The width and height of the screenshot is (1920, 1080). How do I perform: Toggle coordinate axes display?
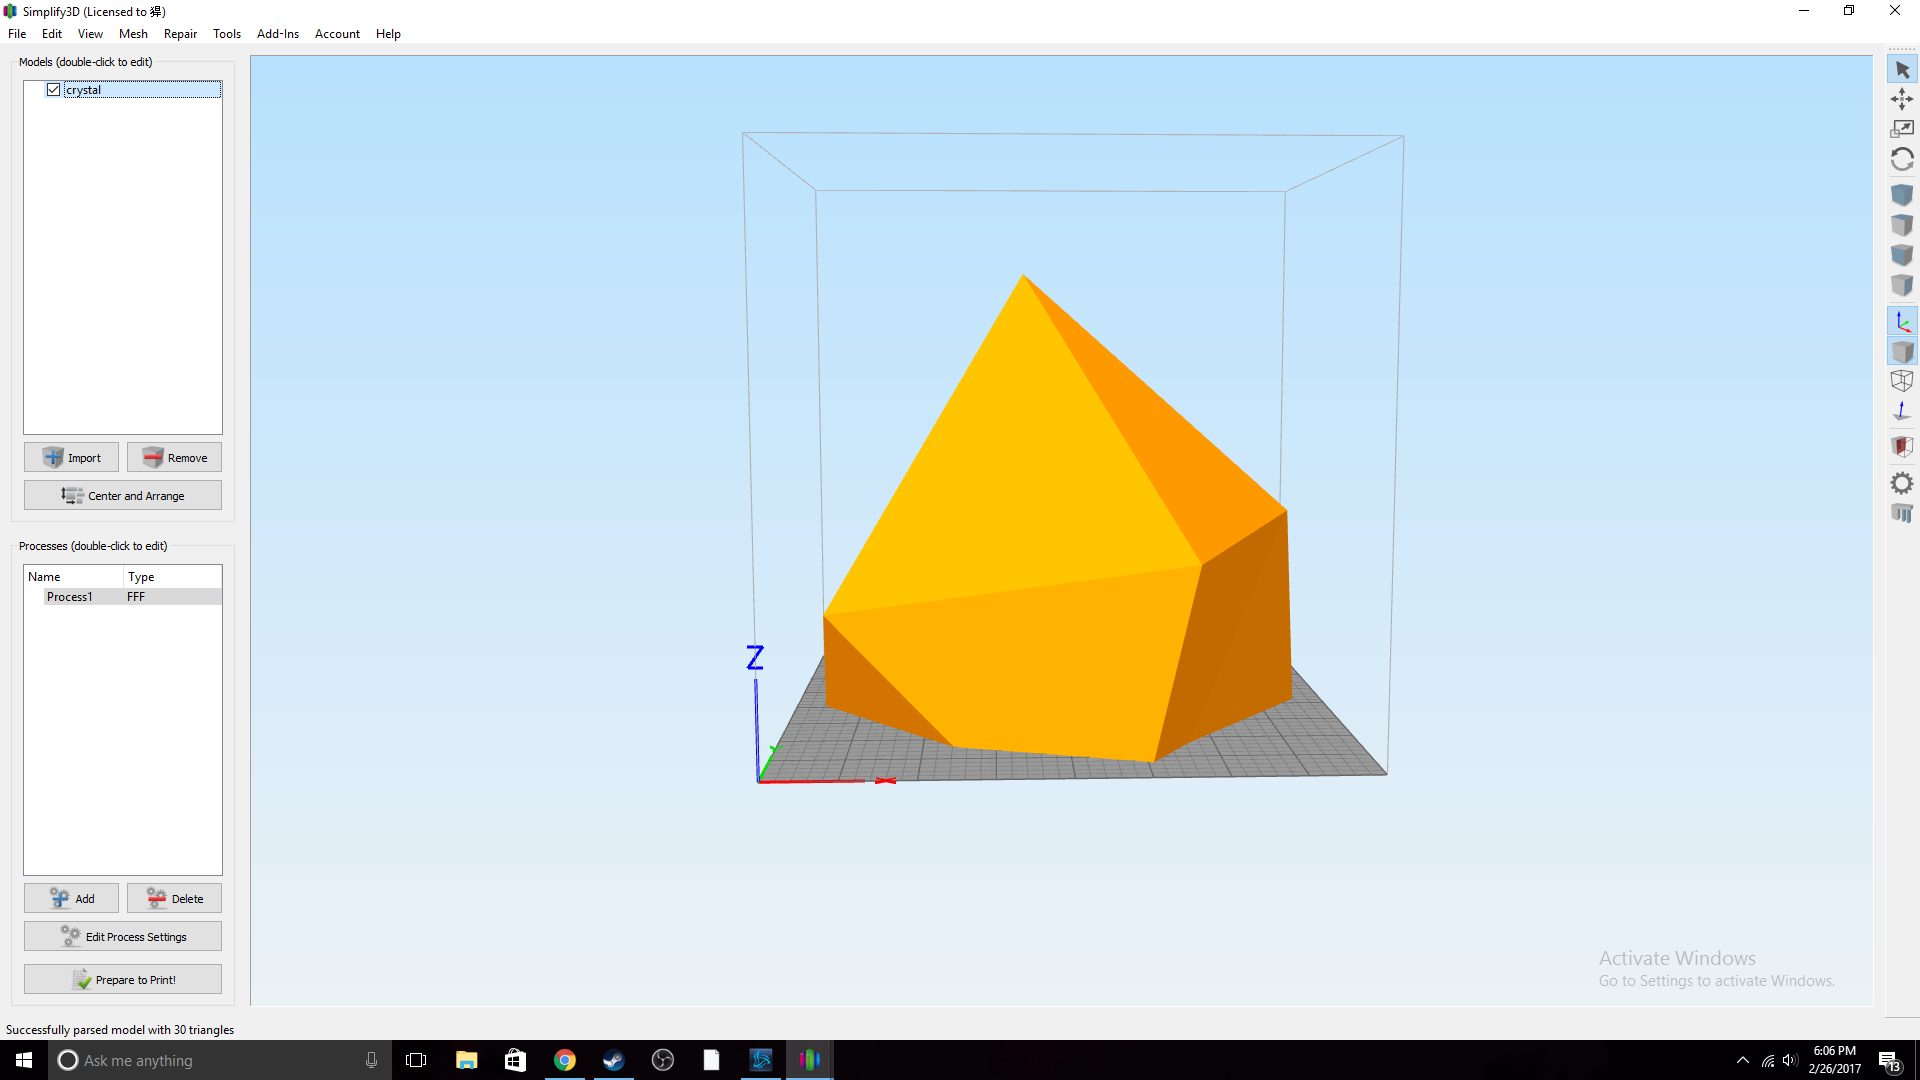[x=1902, y=322]
